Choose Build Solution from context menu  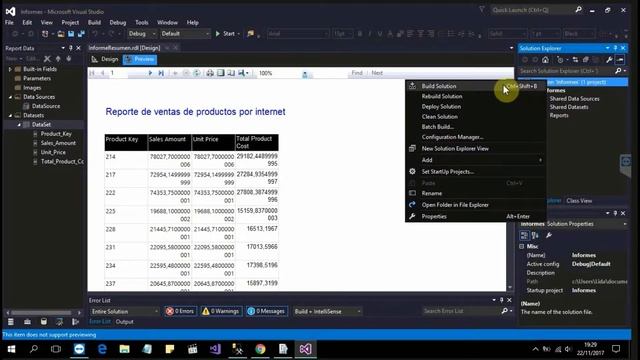pyautogui.click(x=476, y=86)
